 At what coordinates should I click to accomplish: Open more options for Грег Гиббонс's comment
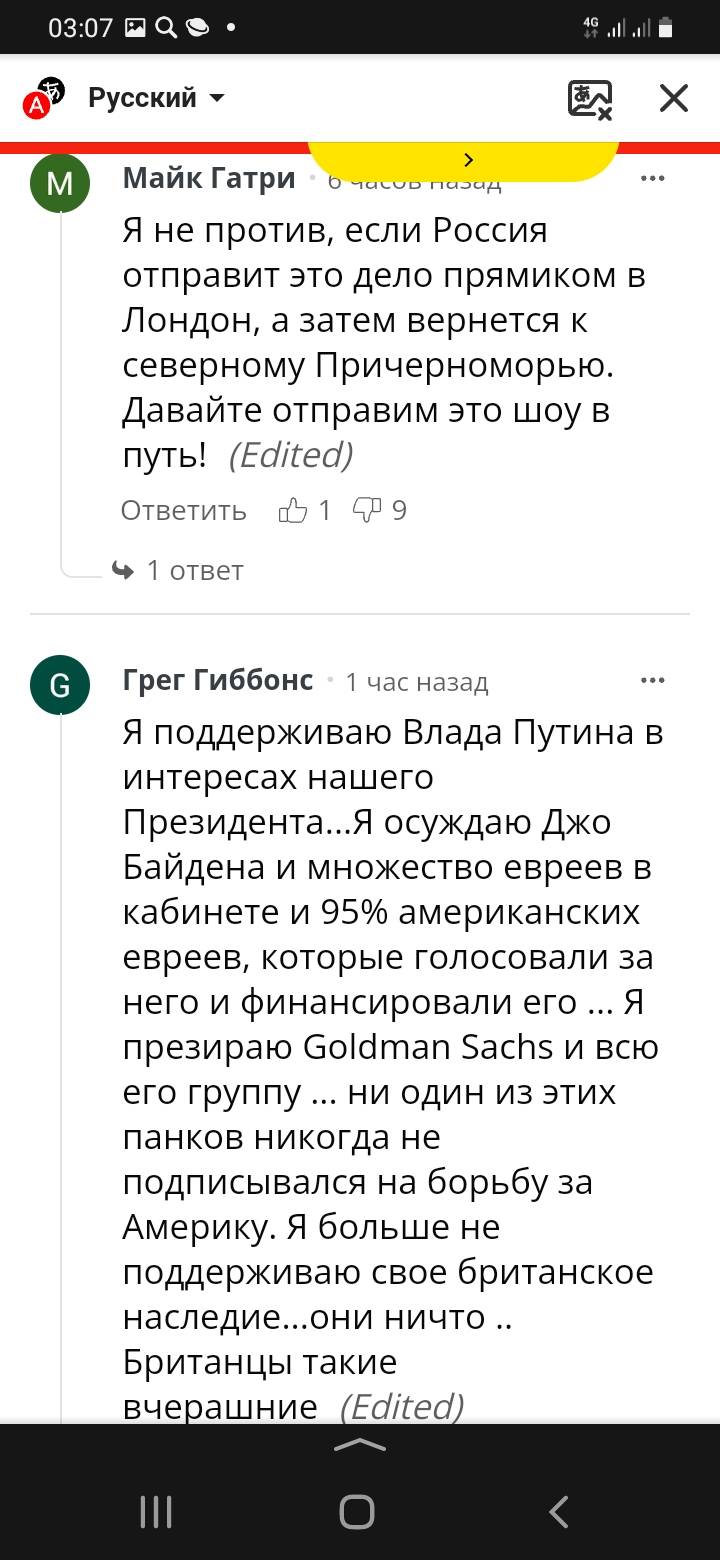[652, 681]
